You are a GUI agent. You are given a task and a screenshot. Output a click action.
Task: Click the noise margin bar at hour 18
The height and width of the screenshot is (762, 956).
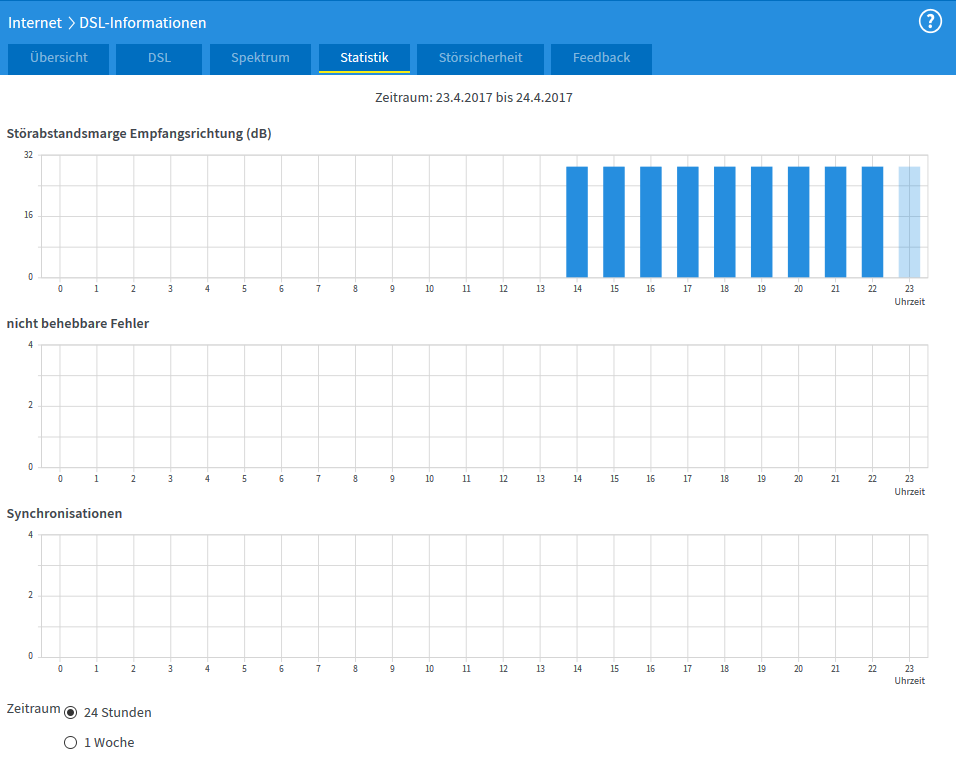(725, 222)
